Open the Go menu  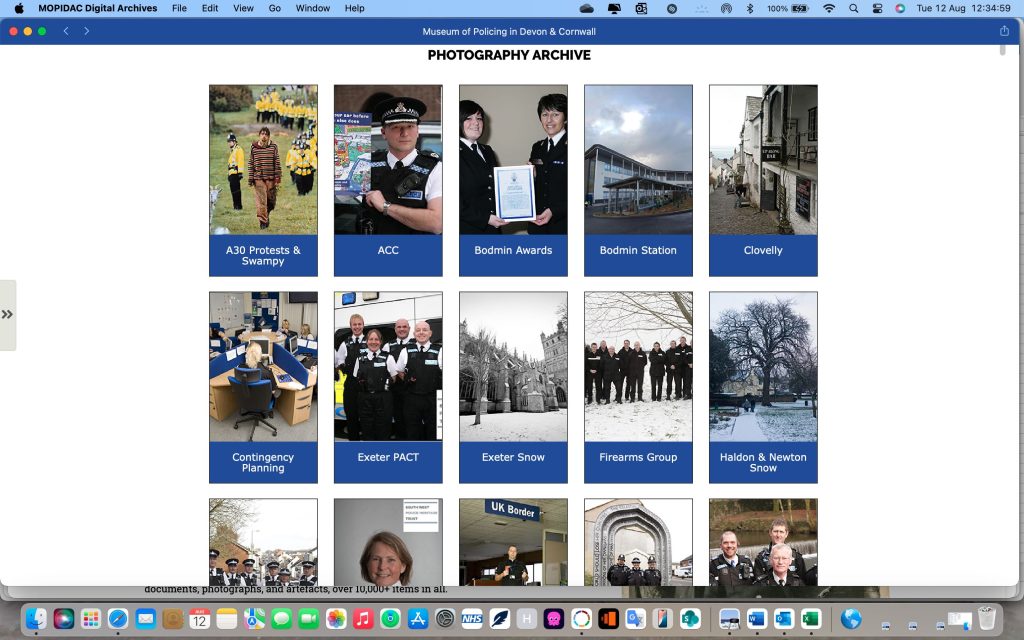point(274,8)
